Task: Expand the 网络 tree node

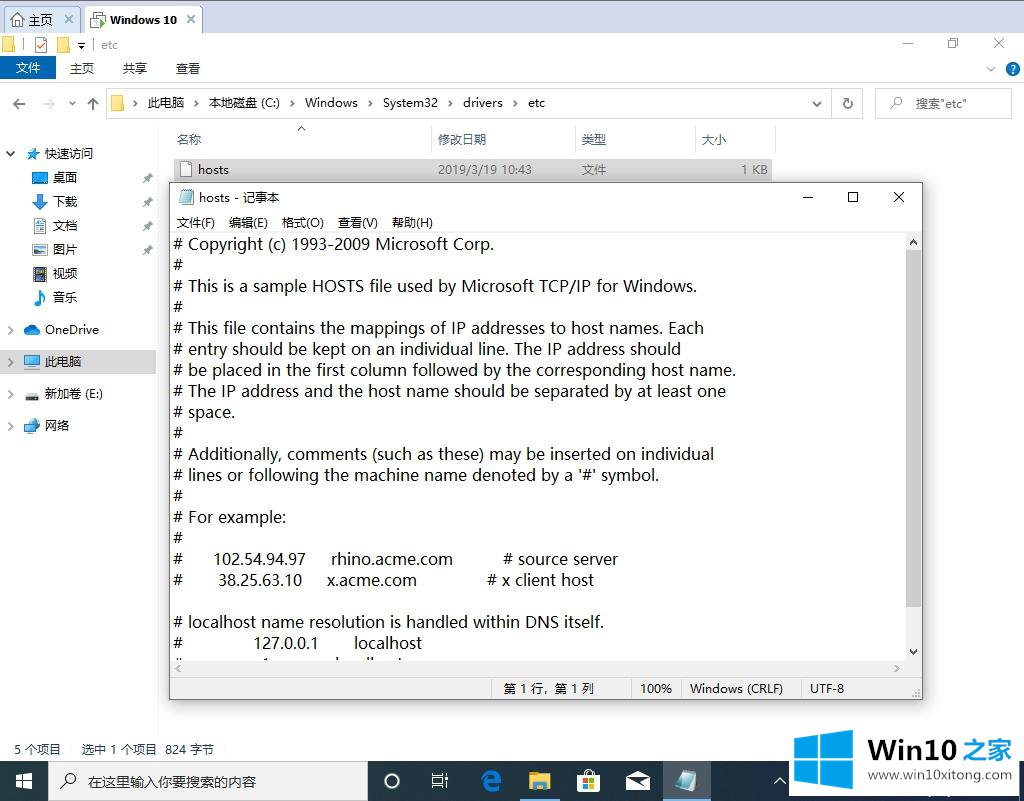Action: click(11, 426)
